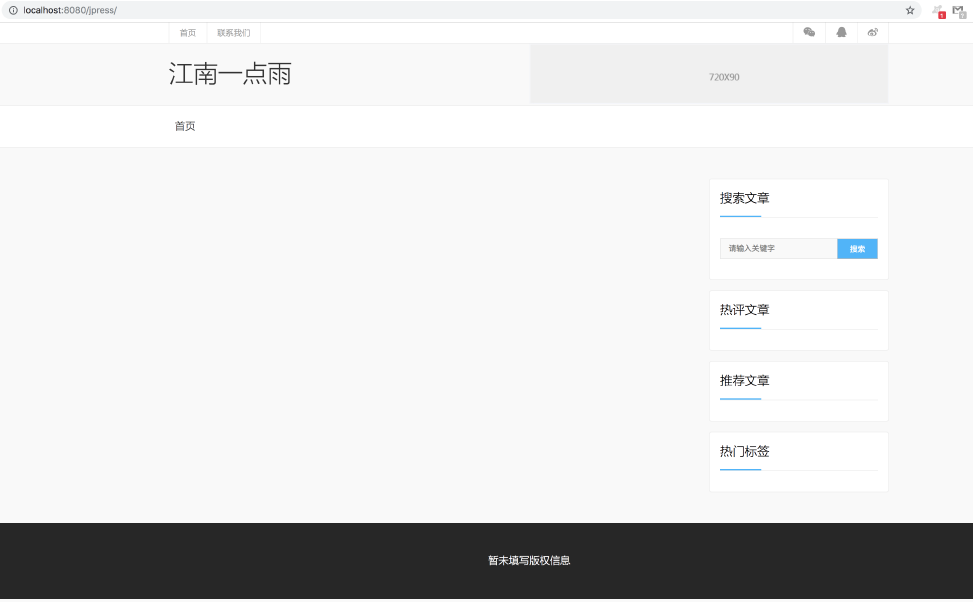Click the browser address bar

[x=300, y=11]
